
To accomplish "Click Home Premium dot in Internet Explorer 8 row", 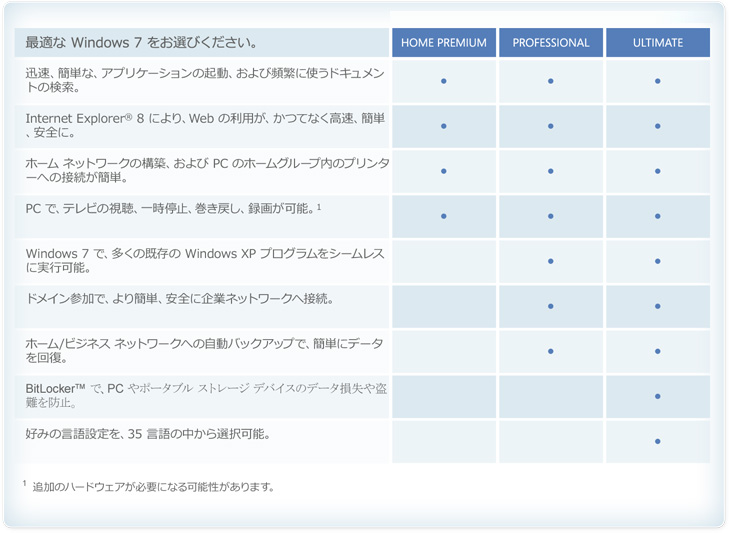I will pos(444,126).
